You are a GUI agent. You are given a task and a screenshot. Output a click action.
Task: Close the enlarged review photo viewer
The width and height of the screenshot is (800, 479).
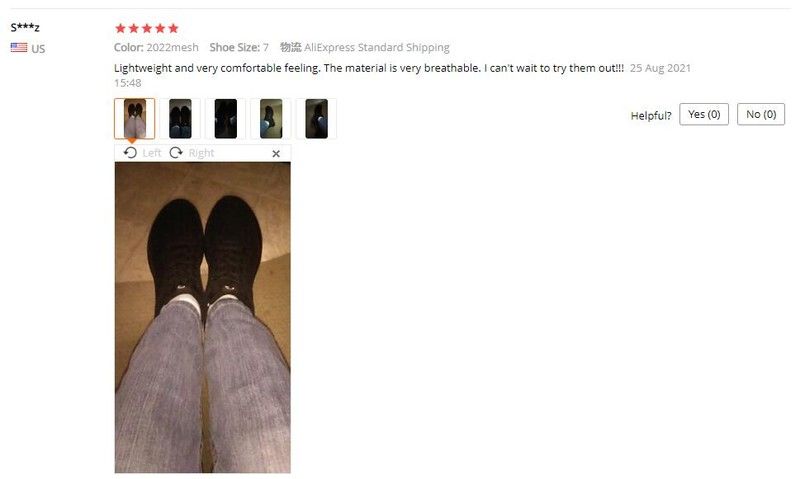pyautogui.click(x=276, y=154)
